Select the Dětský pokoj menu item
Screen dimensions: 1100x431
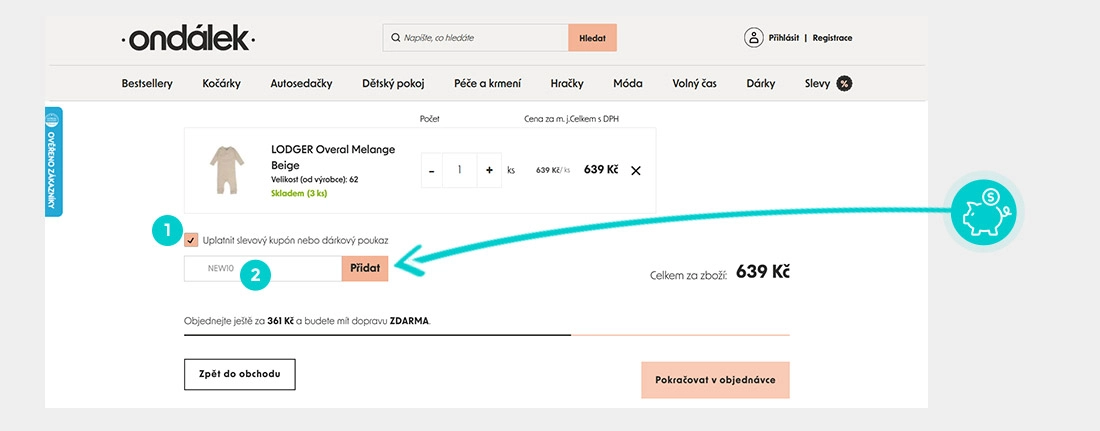pos(393,84)
